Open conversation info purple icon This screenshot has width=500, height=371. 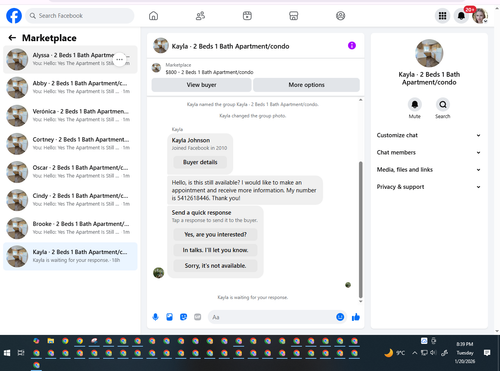tap(352, 45)
